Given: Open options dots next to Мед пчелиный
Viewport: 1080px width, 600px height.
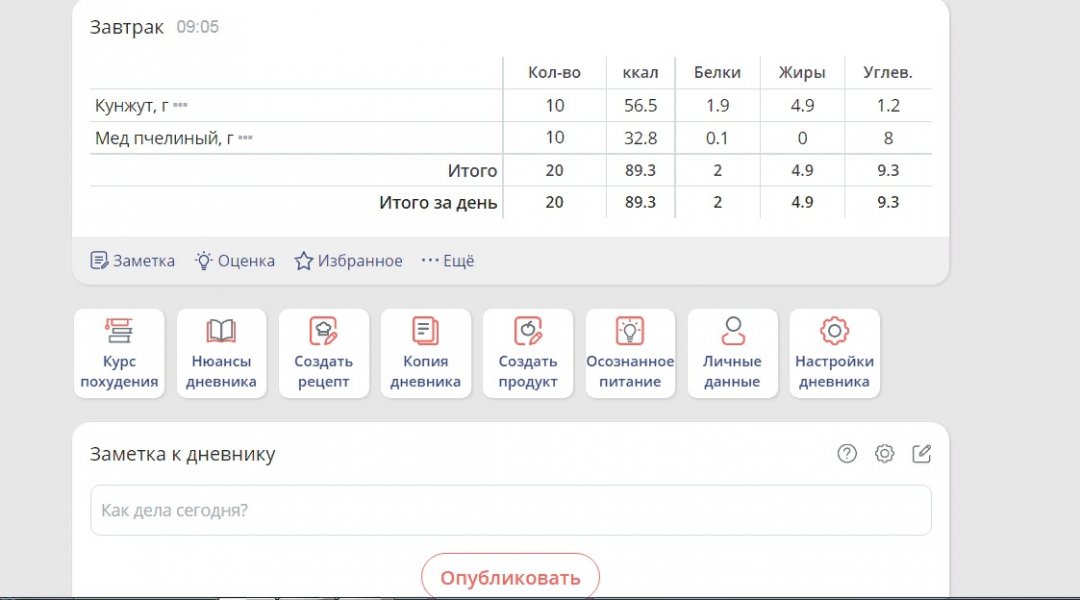Looking at the screenshot, I should tap(245, 138).
